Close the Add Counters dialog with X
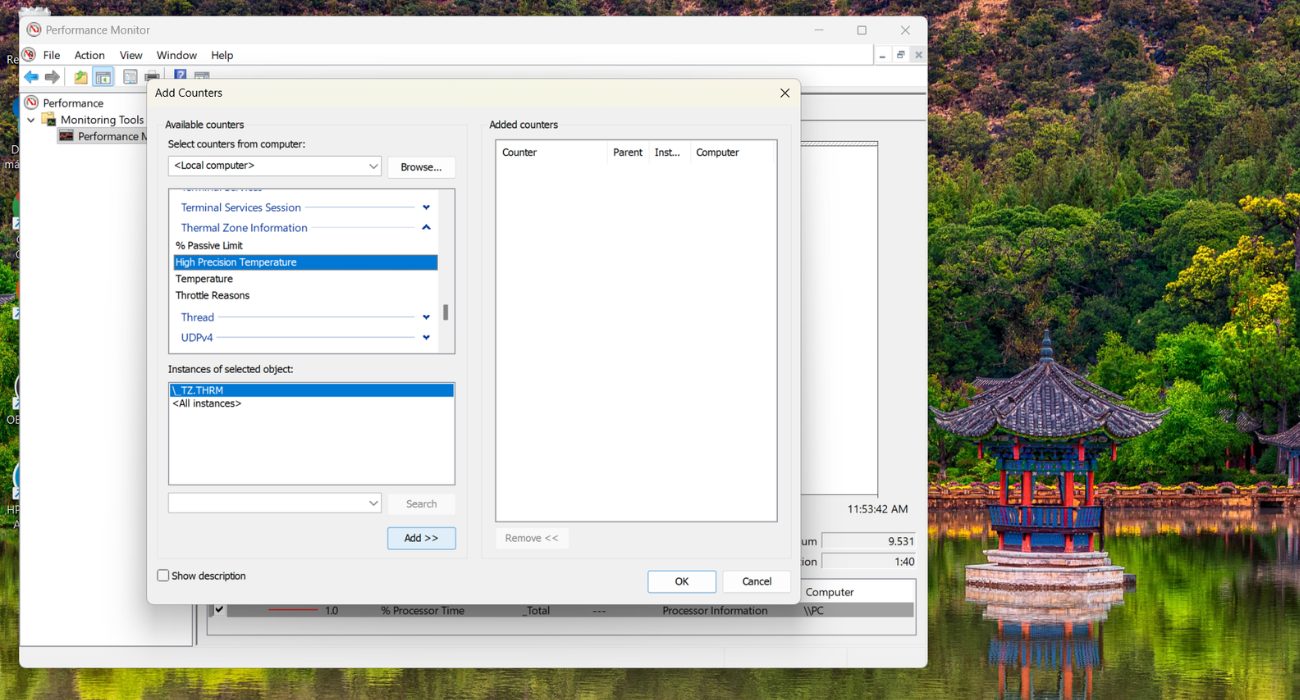 click(784, 93)
